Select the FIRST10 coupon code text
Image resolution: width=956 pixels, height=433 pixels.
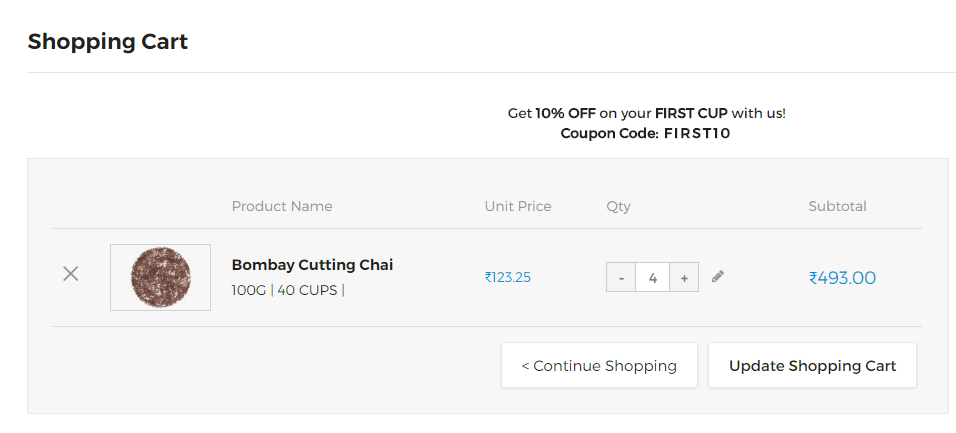[697, 133]
